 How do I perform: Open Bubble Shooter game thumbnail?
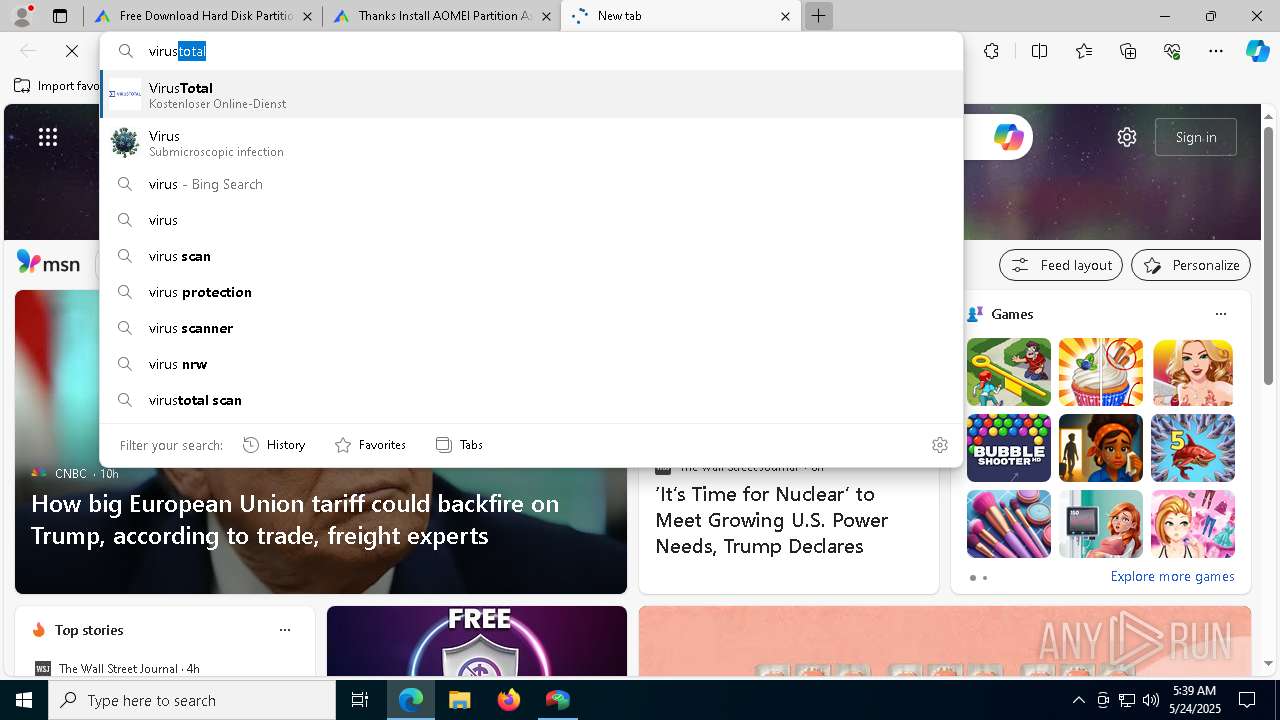tap(1009, 448)
